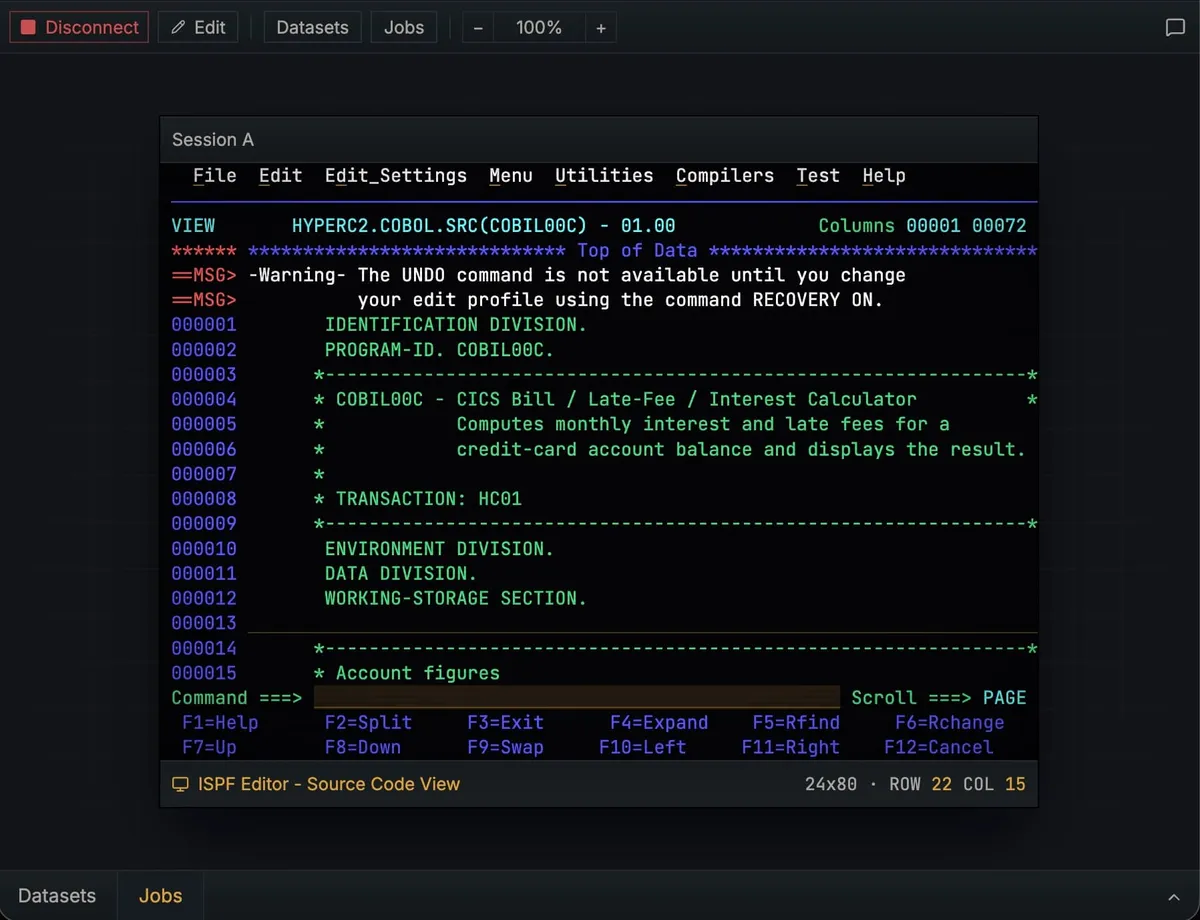Open the Utilities menu

604,176
